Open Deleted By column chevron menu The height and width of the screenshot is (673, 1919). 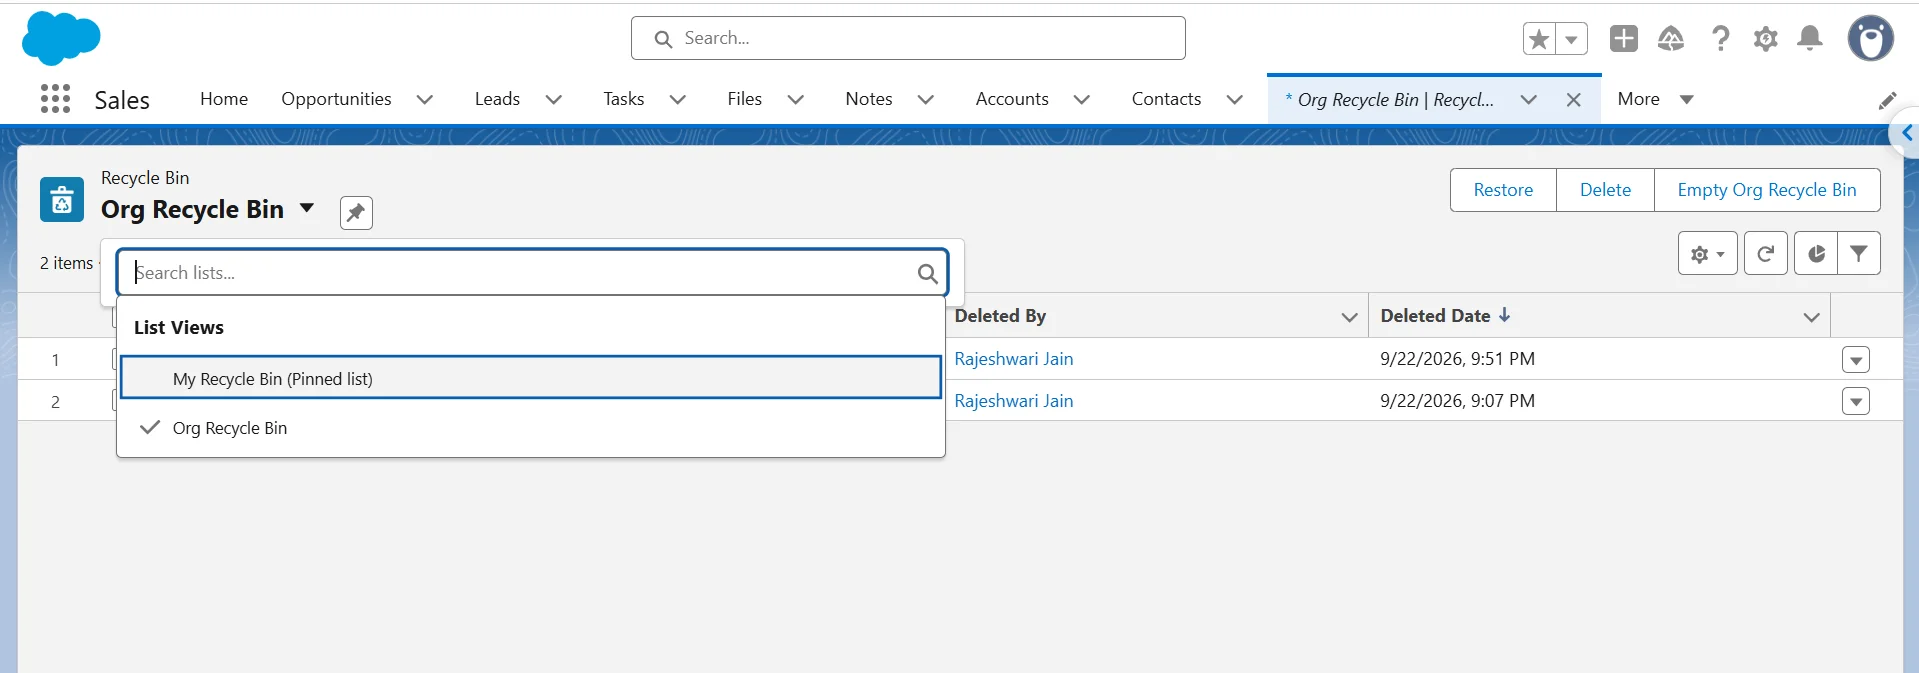pyautogui.click(x=1349, y=317)
